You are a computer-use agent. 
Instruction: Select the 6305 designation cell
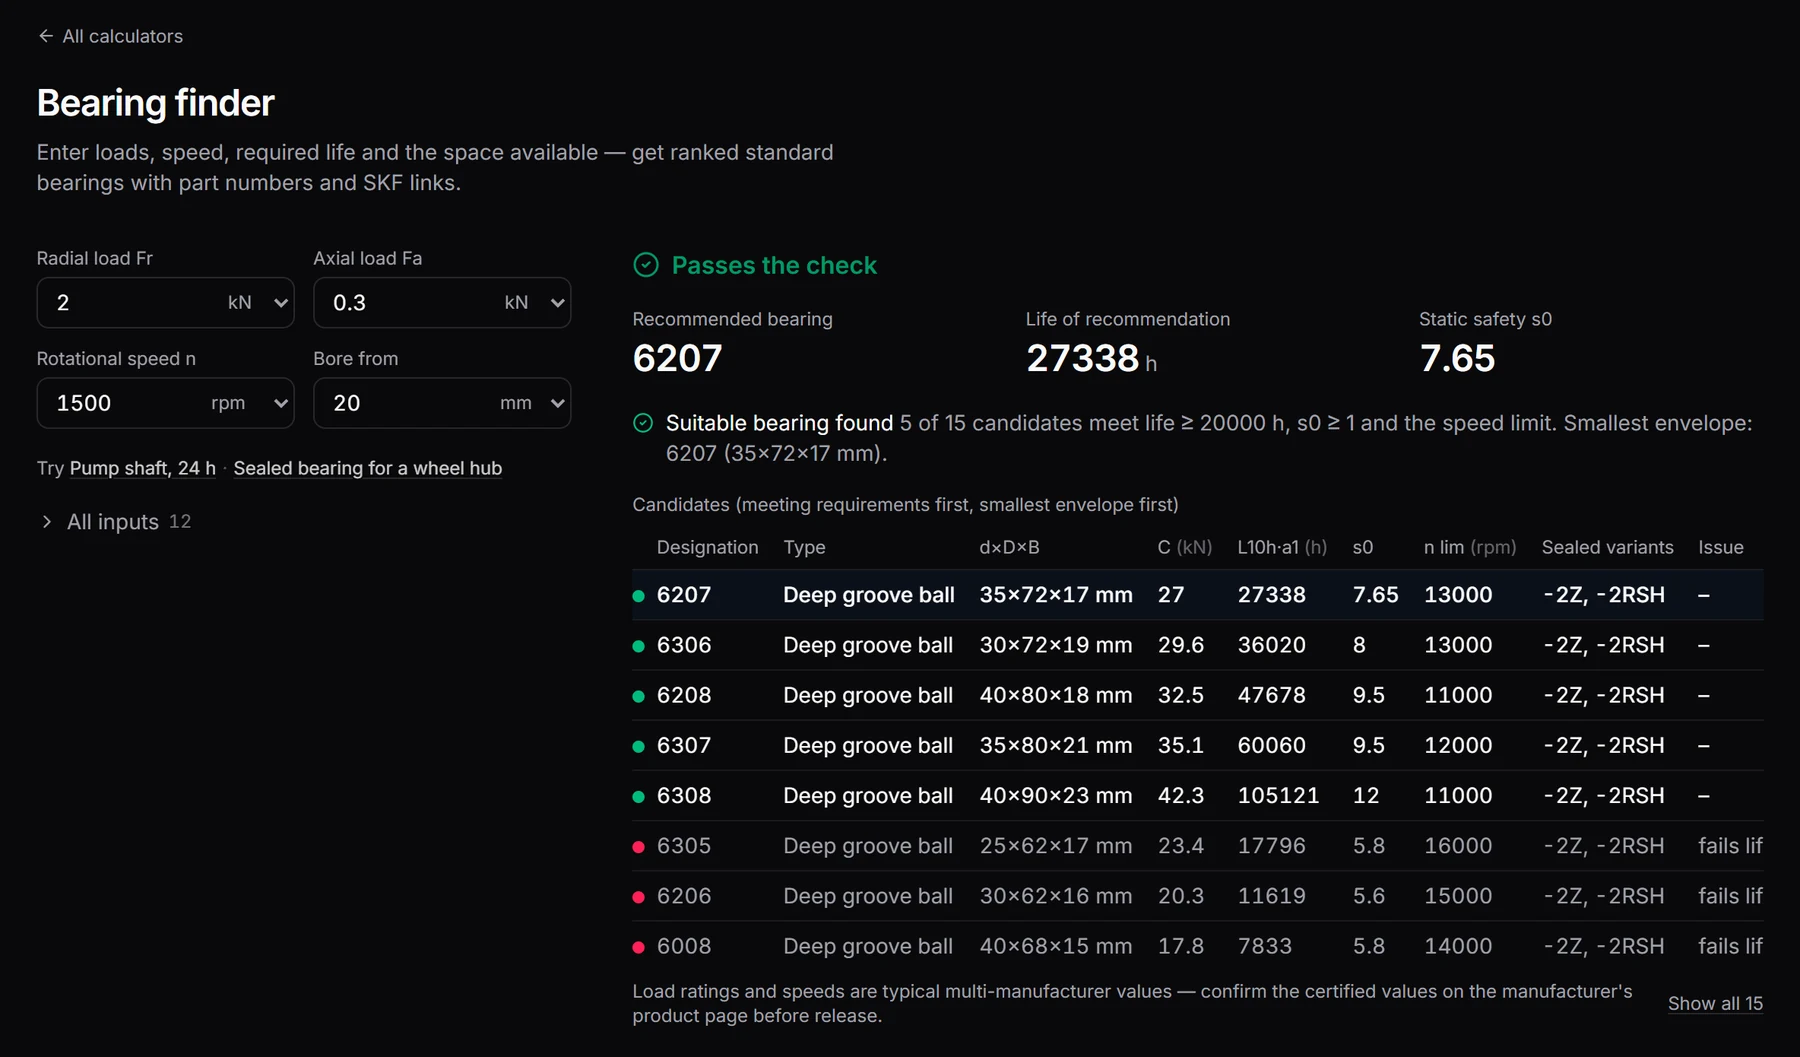(x=684, y=846)
